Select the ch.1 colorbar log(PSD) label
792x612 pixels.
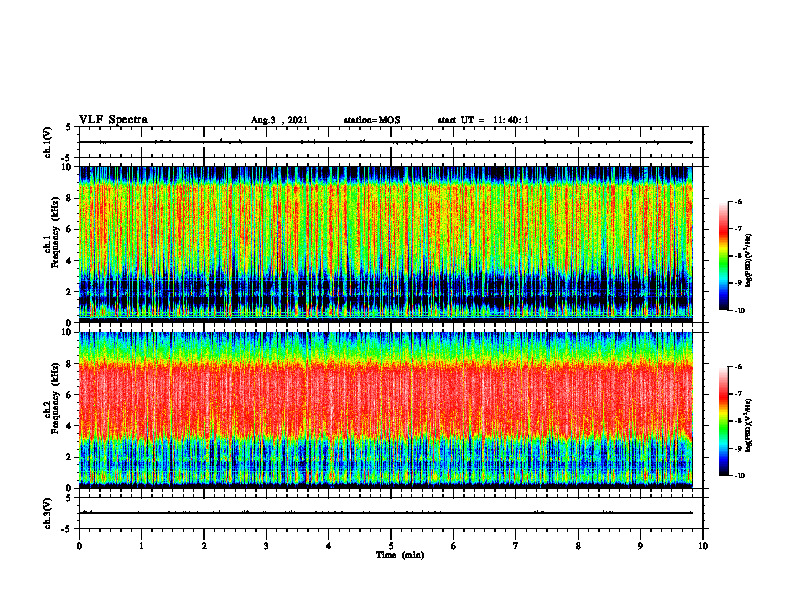pos(750,261)
